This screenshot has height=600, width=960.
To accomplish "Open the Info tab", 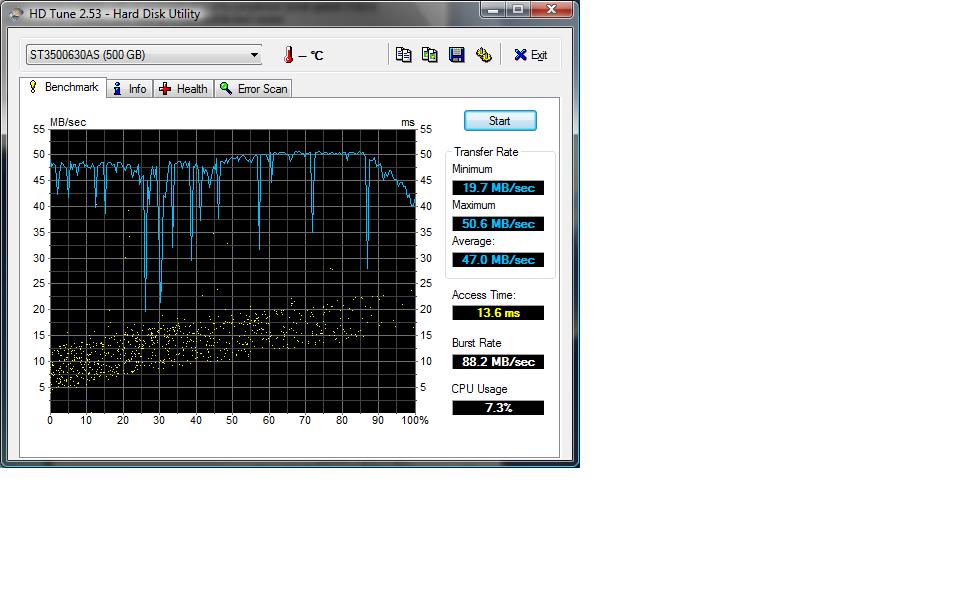I will (x=130, y=89).
